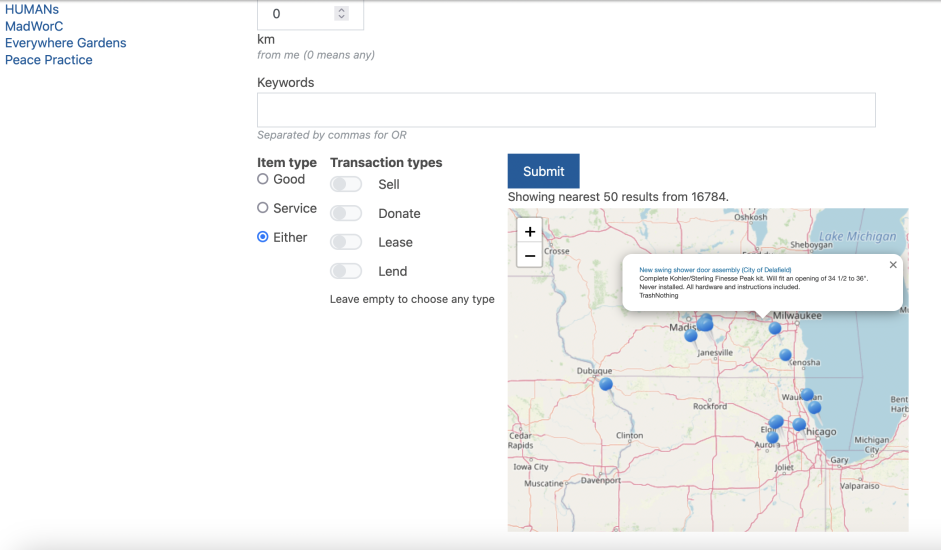Turn on the Lend toggle
The width and height of the screenshot is (941, 550).
coord(346,272)
